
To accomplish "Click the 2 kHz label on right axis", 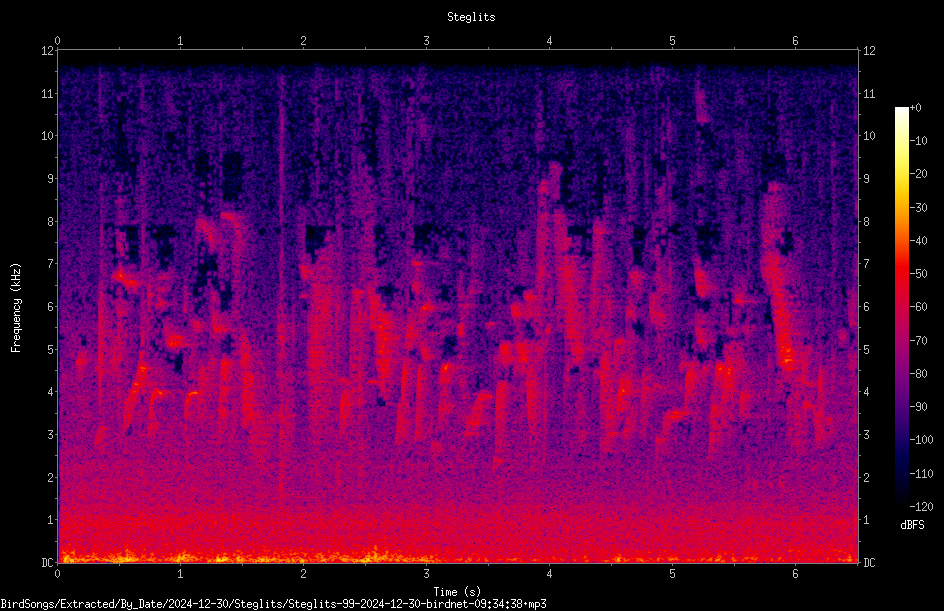I will pos(866,477).
